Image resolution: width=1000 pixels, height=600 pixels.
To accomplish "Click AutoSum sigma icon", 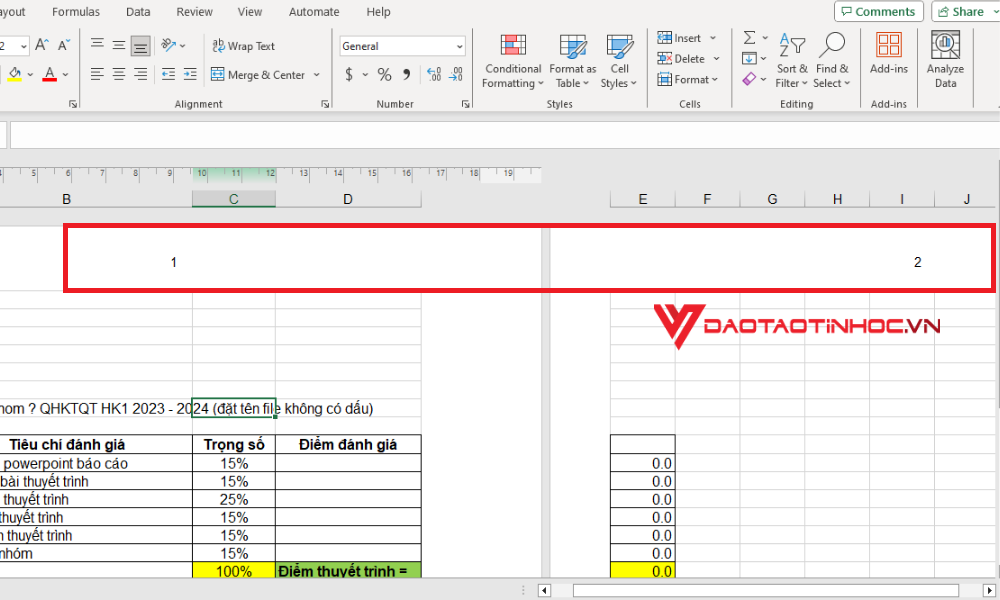I will (x=749, y=38).
